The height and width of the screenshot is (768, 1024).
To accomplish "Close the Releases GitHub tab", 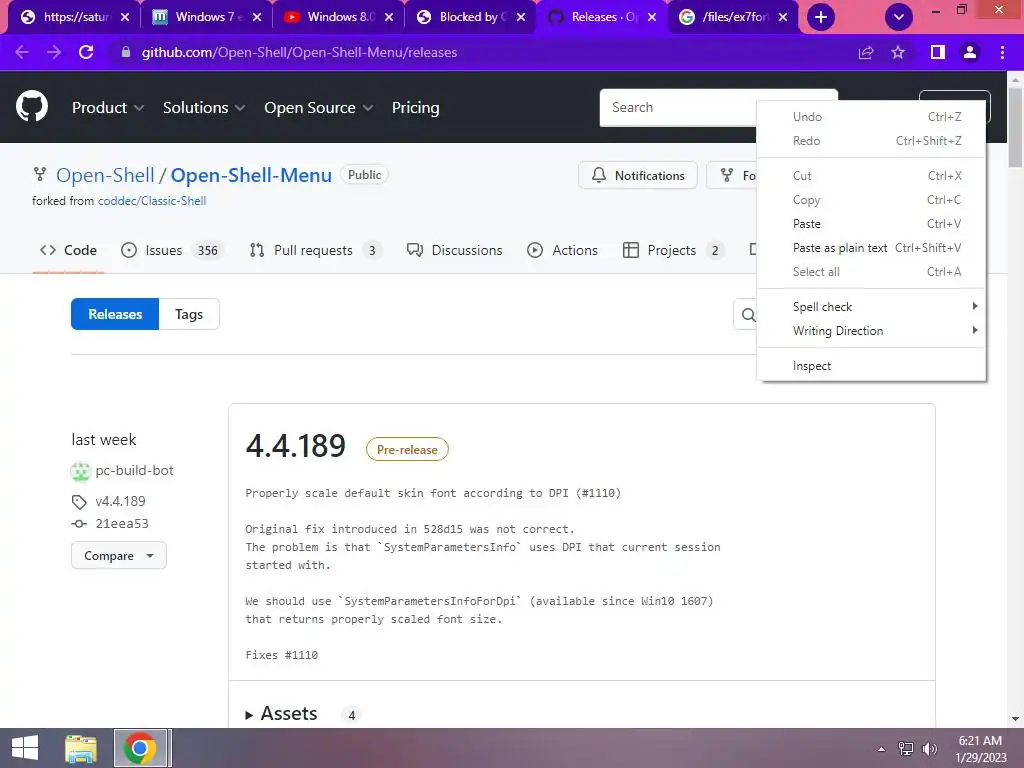I will (652, 17).
